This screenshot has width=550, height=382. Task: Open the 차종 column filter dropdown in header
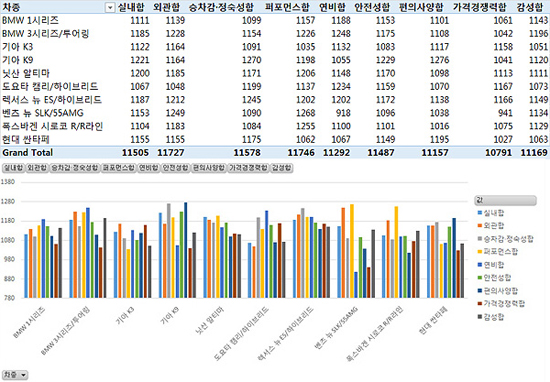coord(110,7)
